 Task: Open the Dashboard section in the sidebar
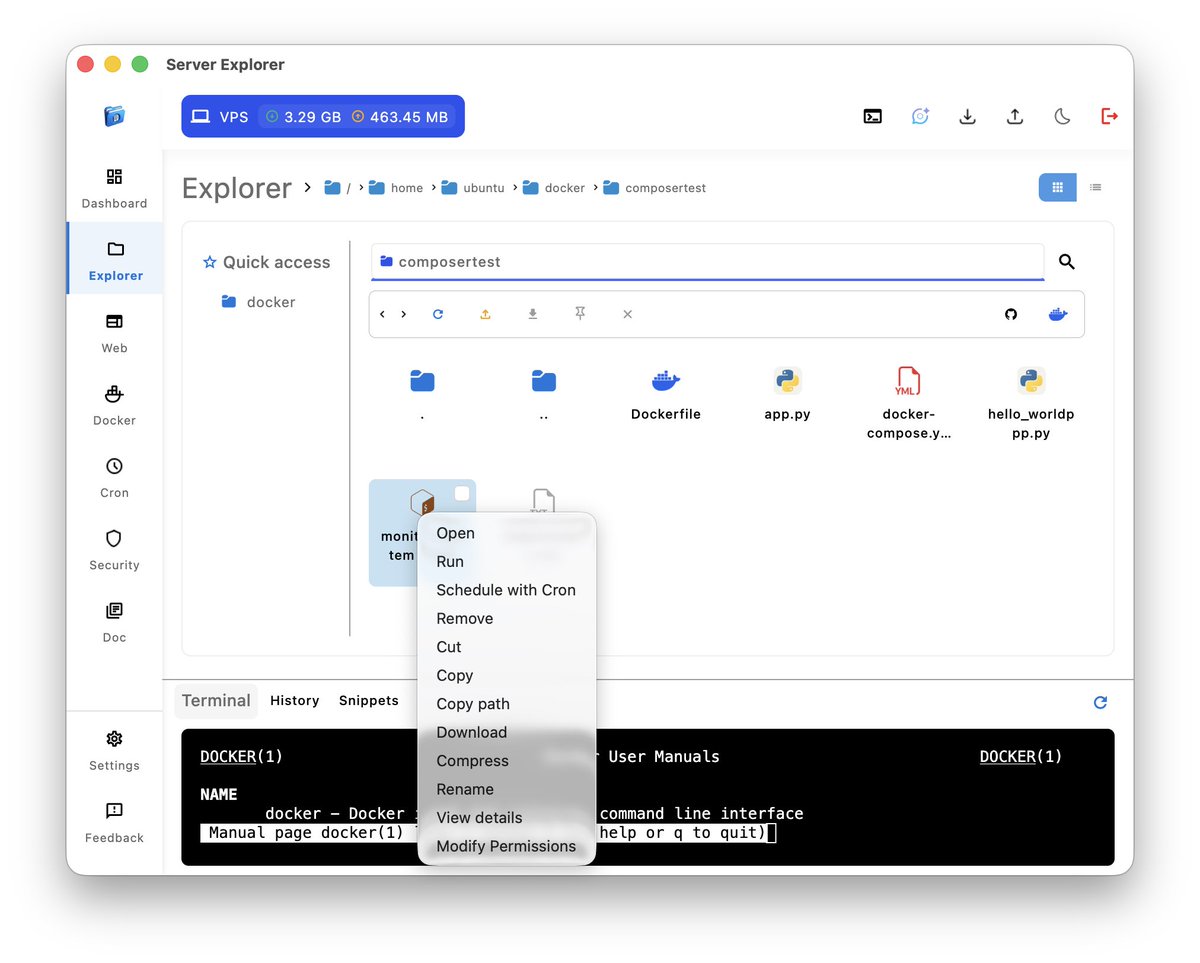(x=114, y=188)
